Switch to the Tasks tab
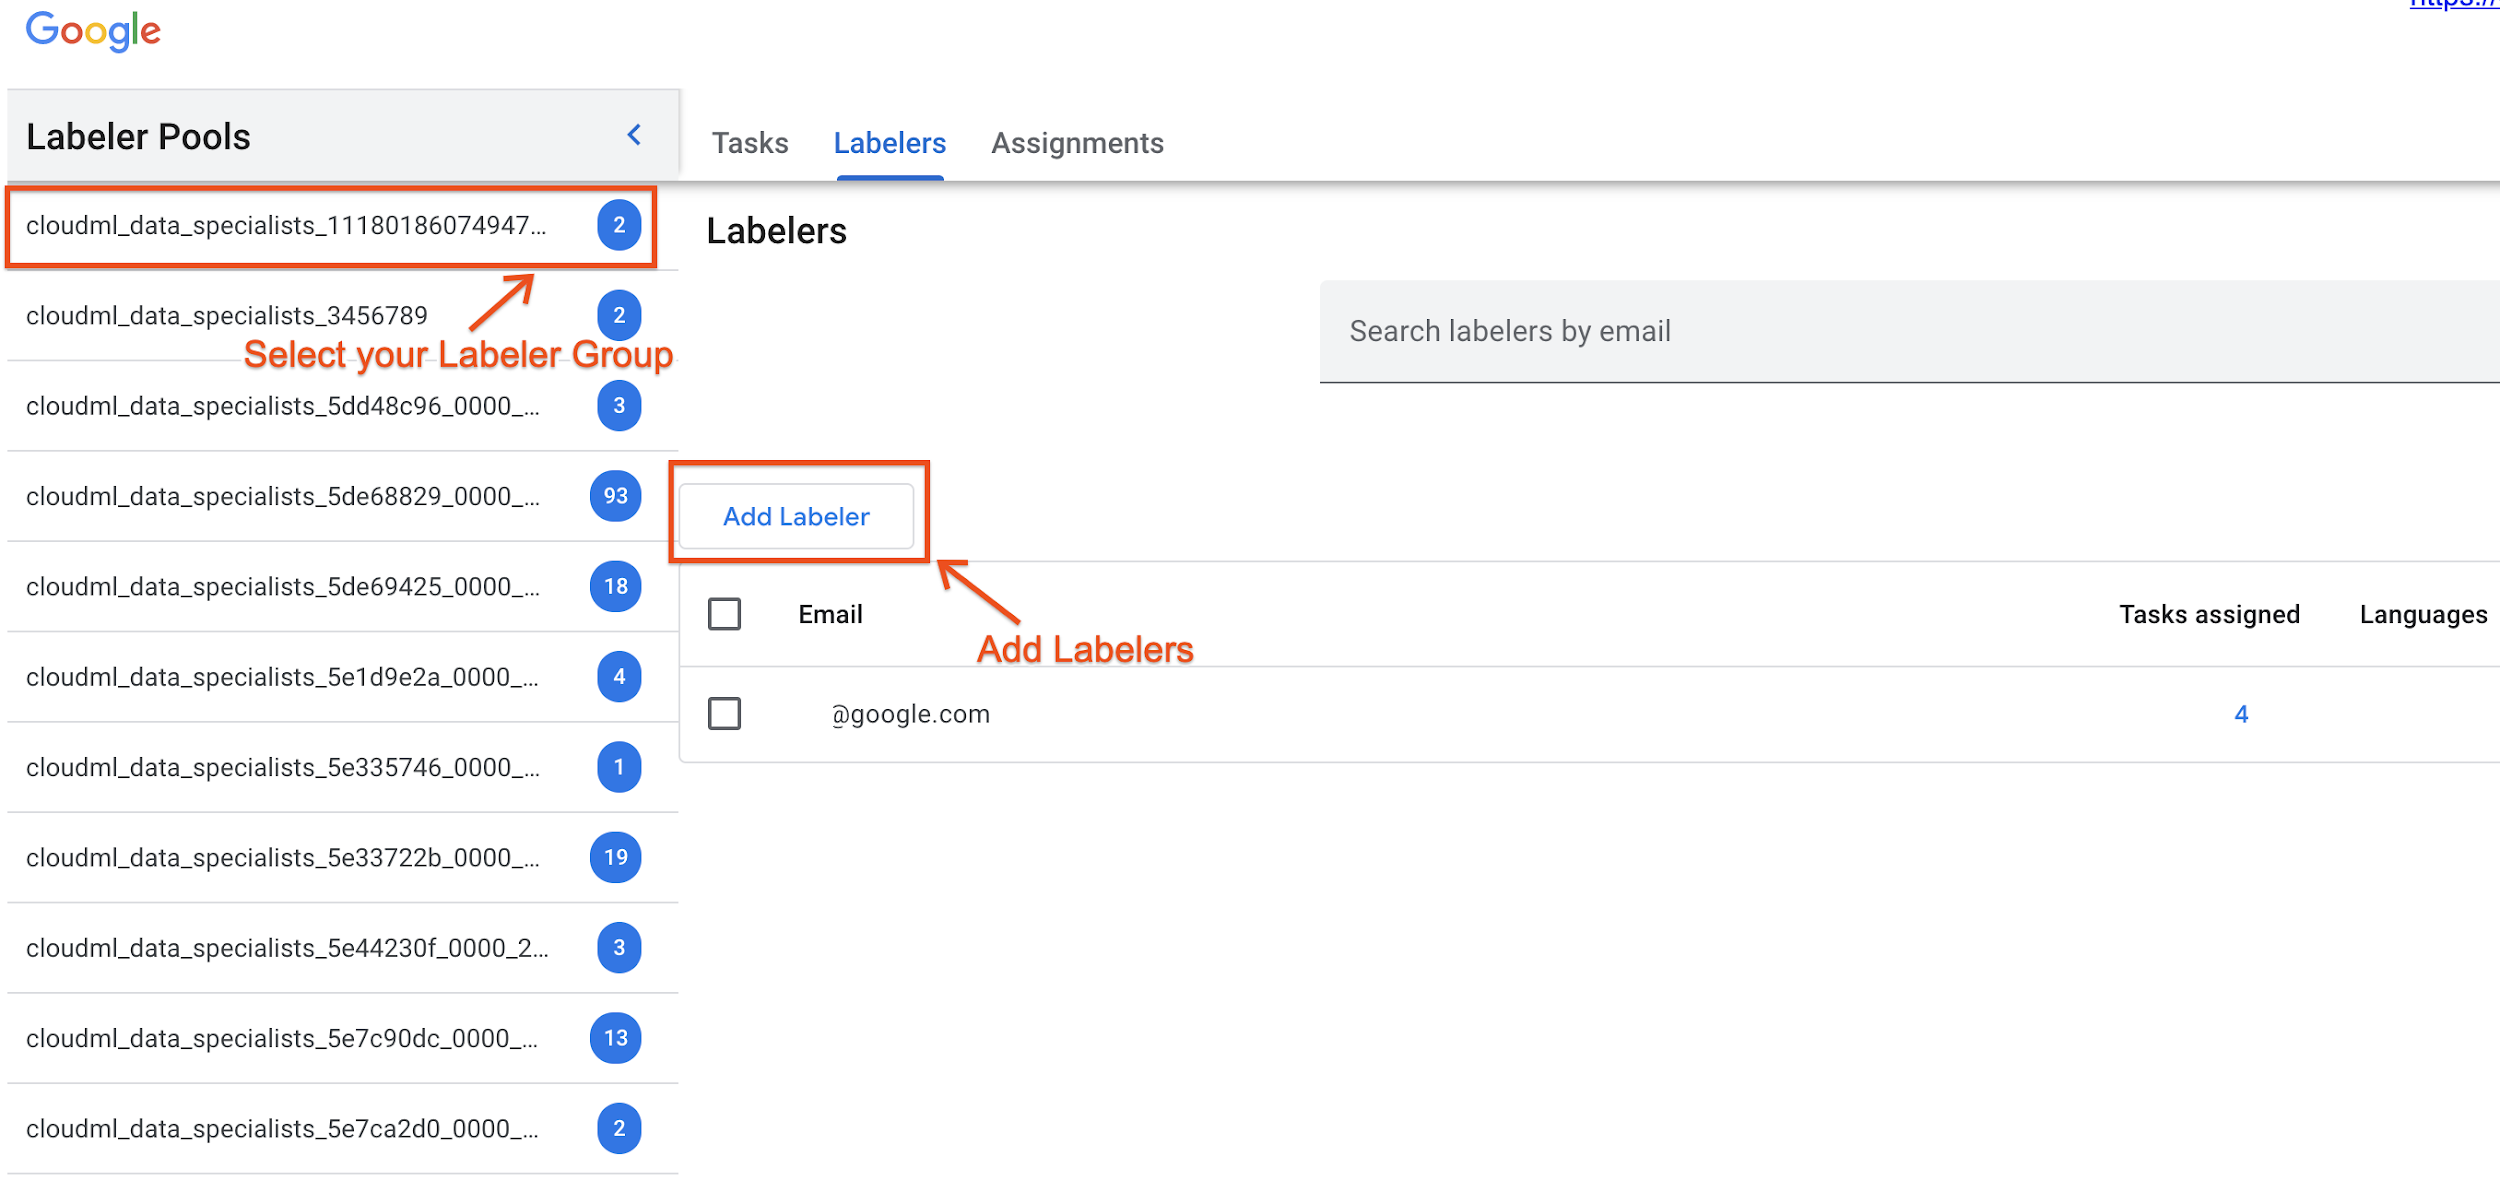This screenshot has height=1180, width=2500. tap(750, 143)
